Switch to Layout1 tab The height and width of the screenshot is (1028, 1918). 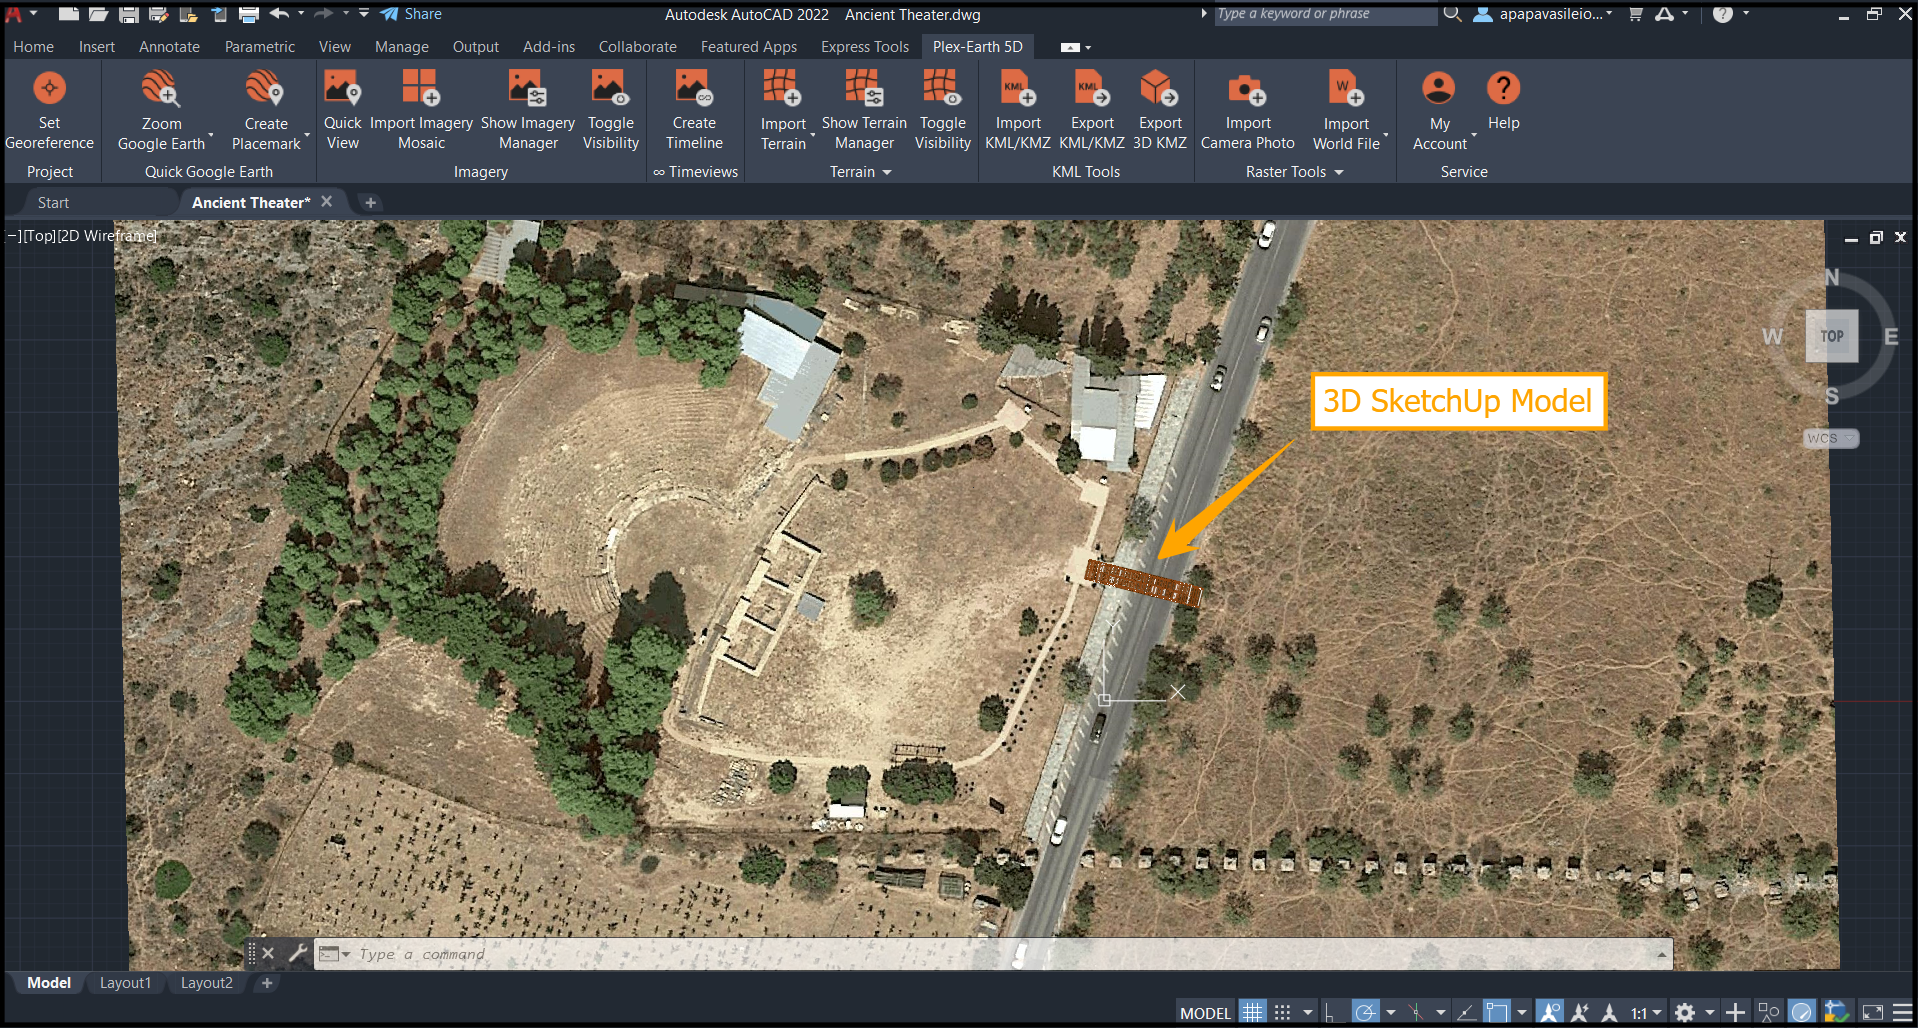pos(125,984)
